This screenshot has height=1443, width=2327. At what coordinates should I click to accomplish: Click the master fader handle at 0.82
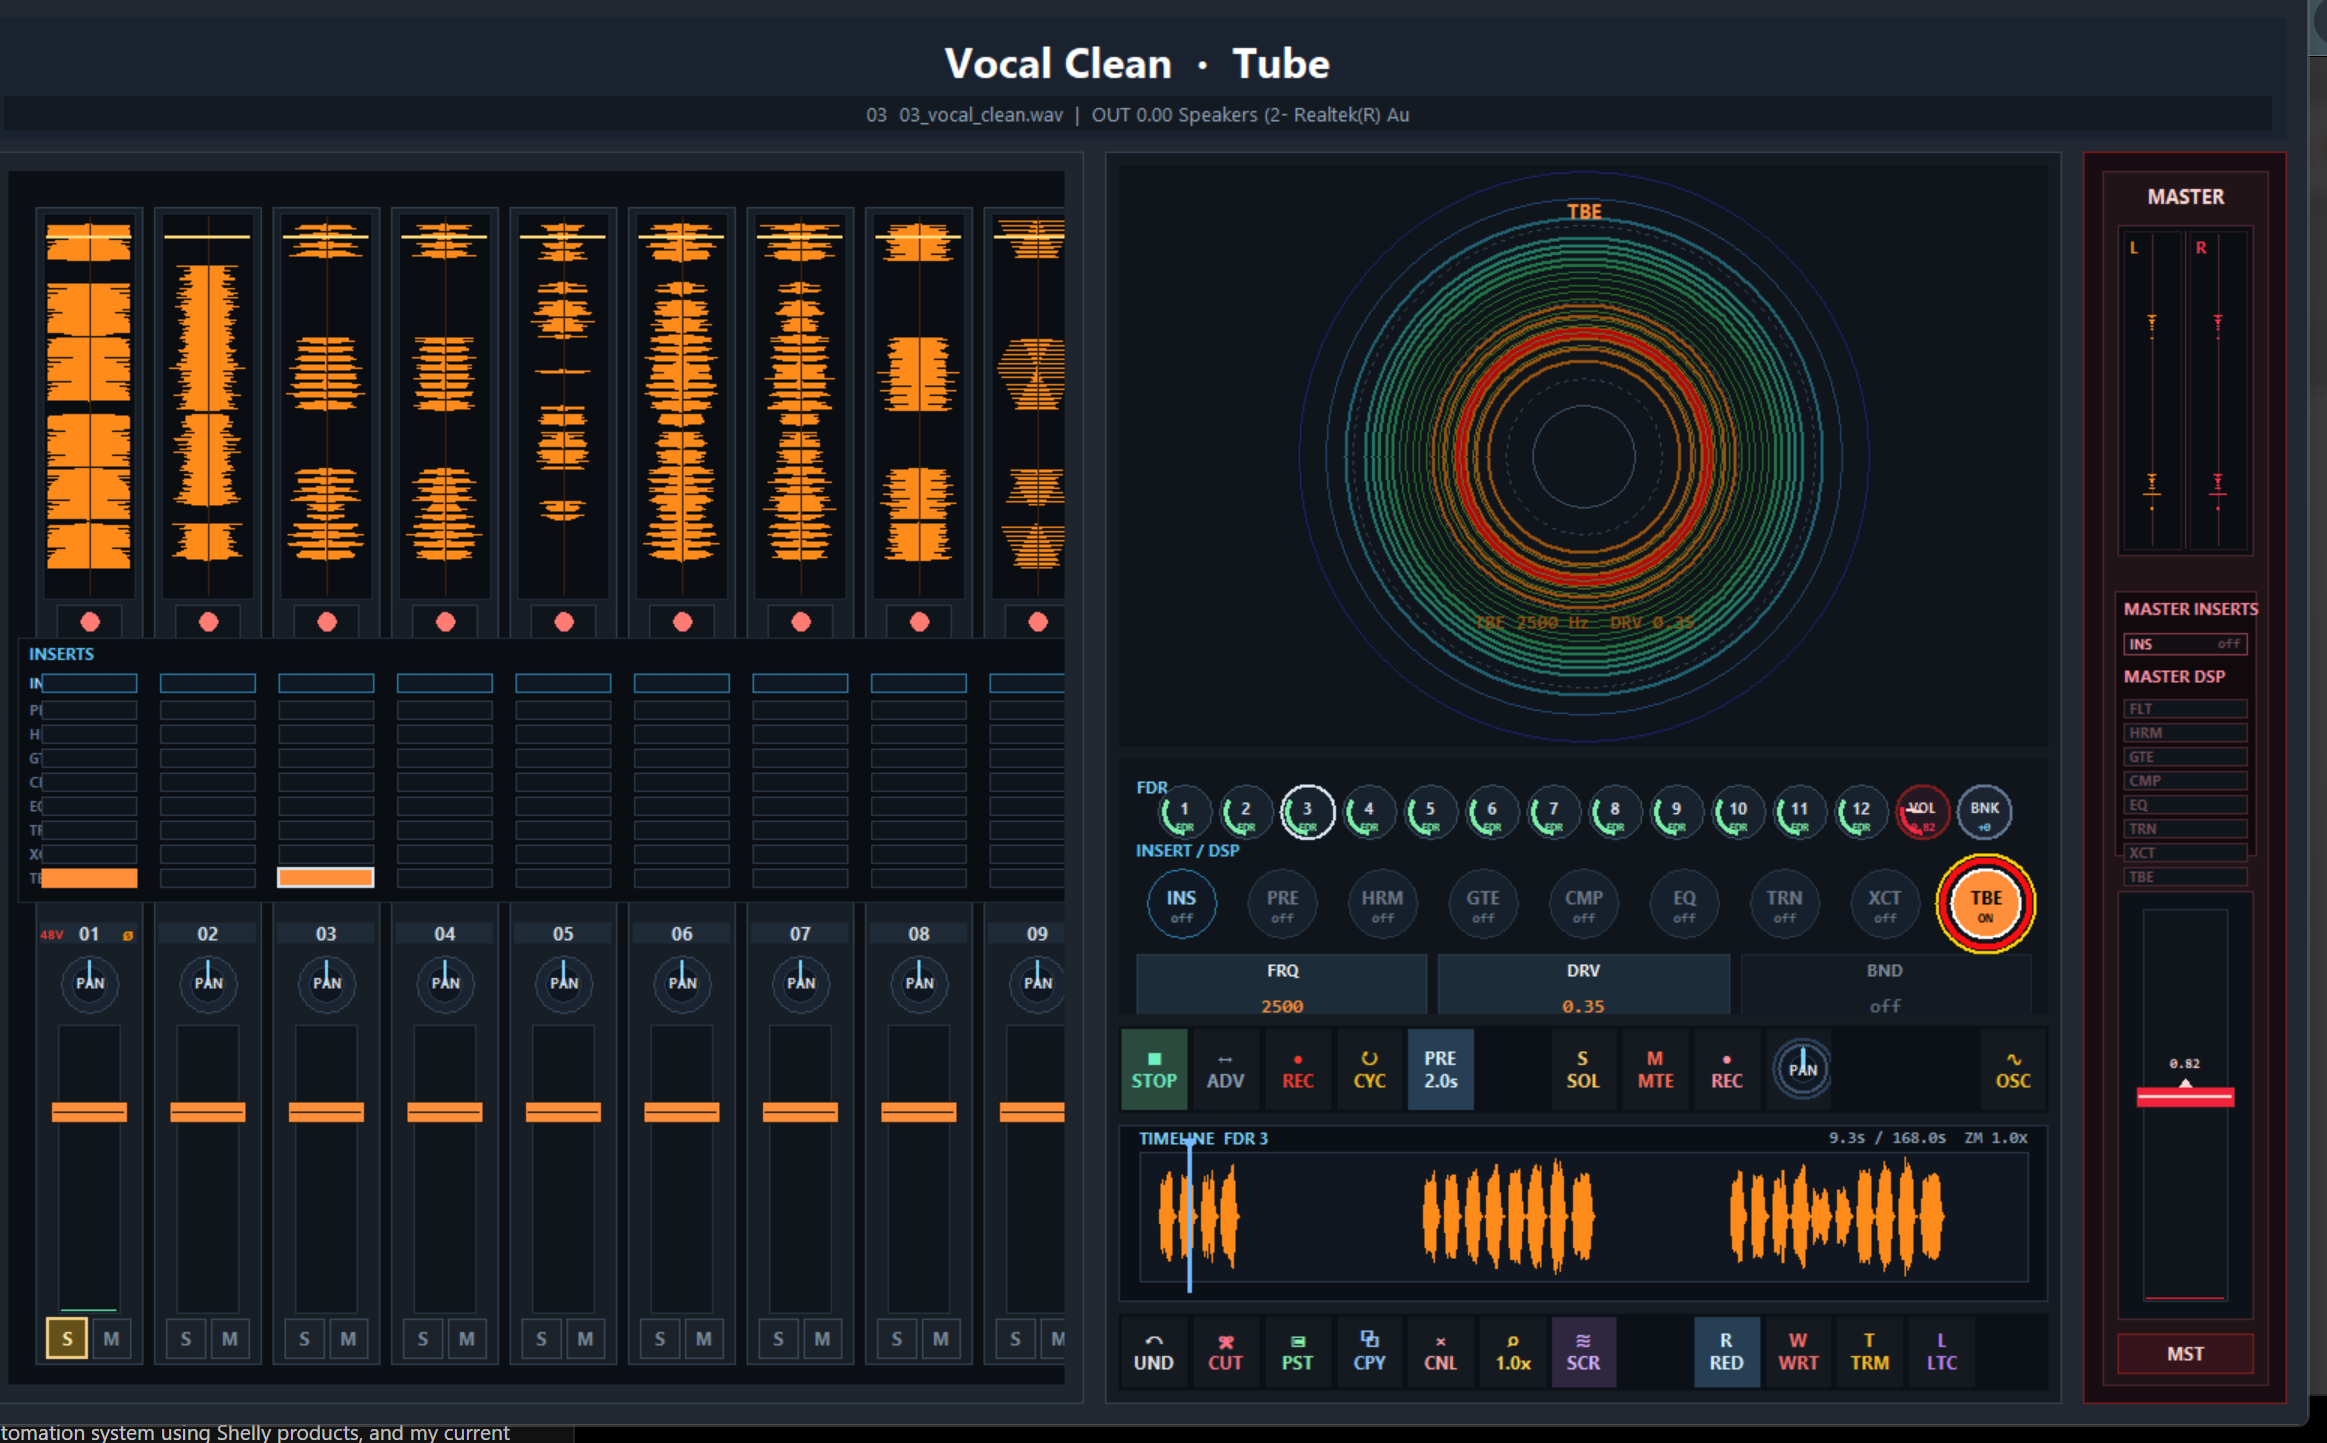click(x=2185, y=1097)
